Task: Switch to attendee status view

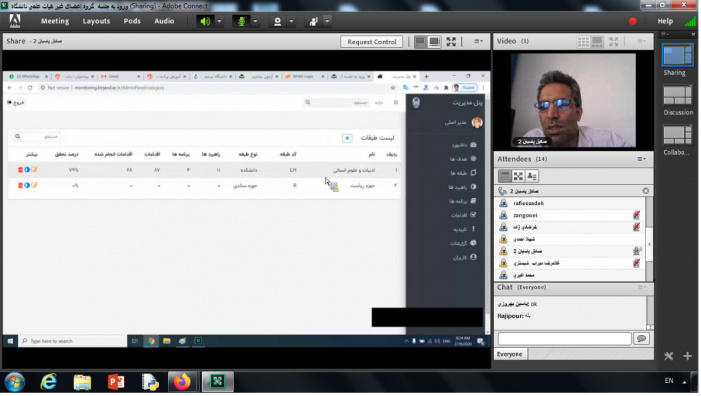Action: point(532,176)
